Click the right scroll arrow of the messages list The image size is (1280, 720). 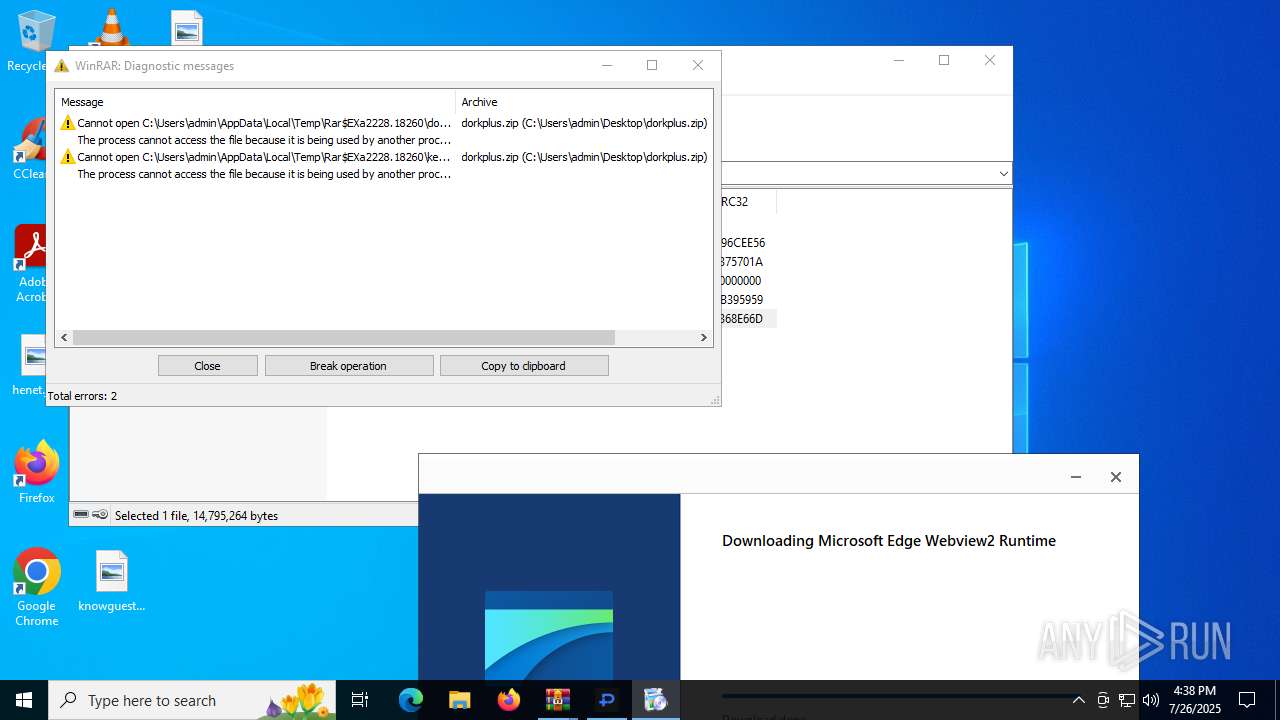click(703, 338)
